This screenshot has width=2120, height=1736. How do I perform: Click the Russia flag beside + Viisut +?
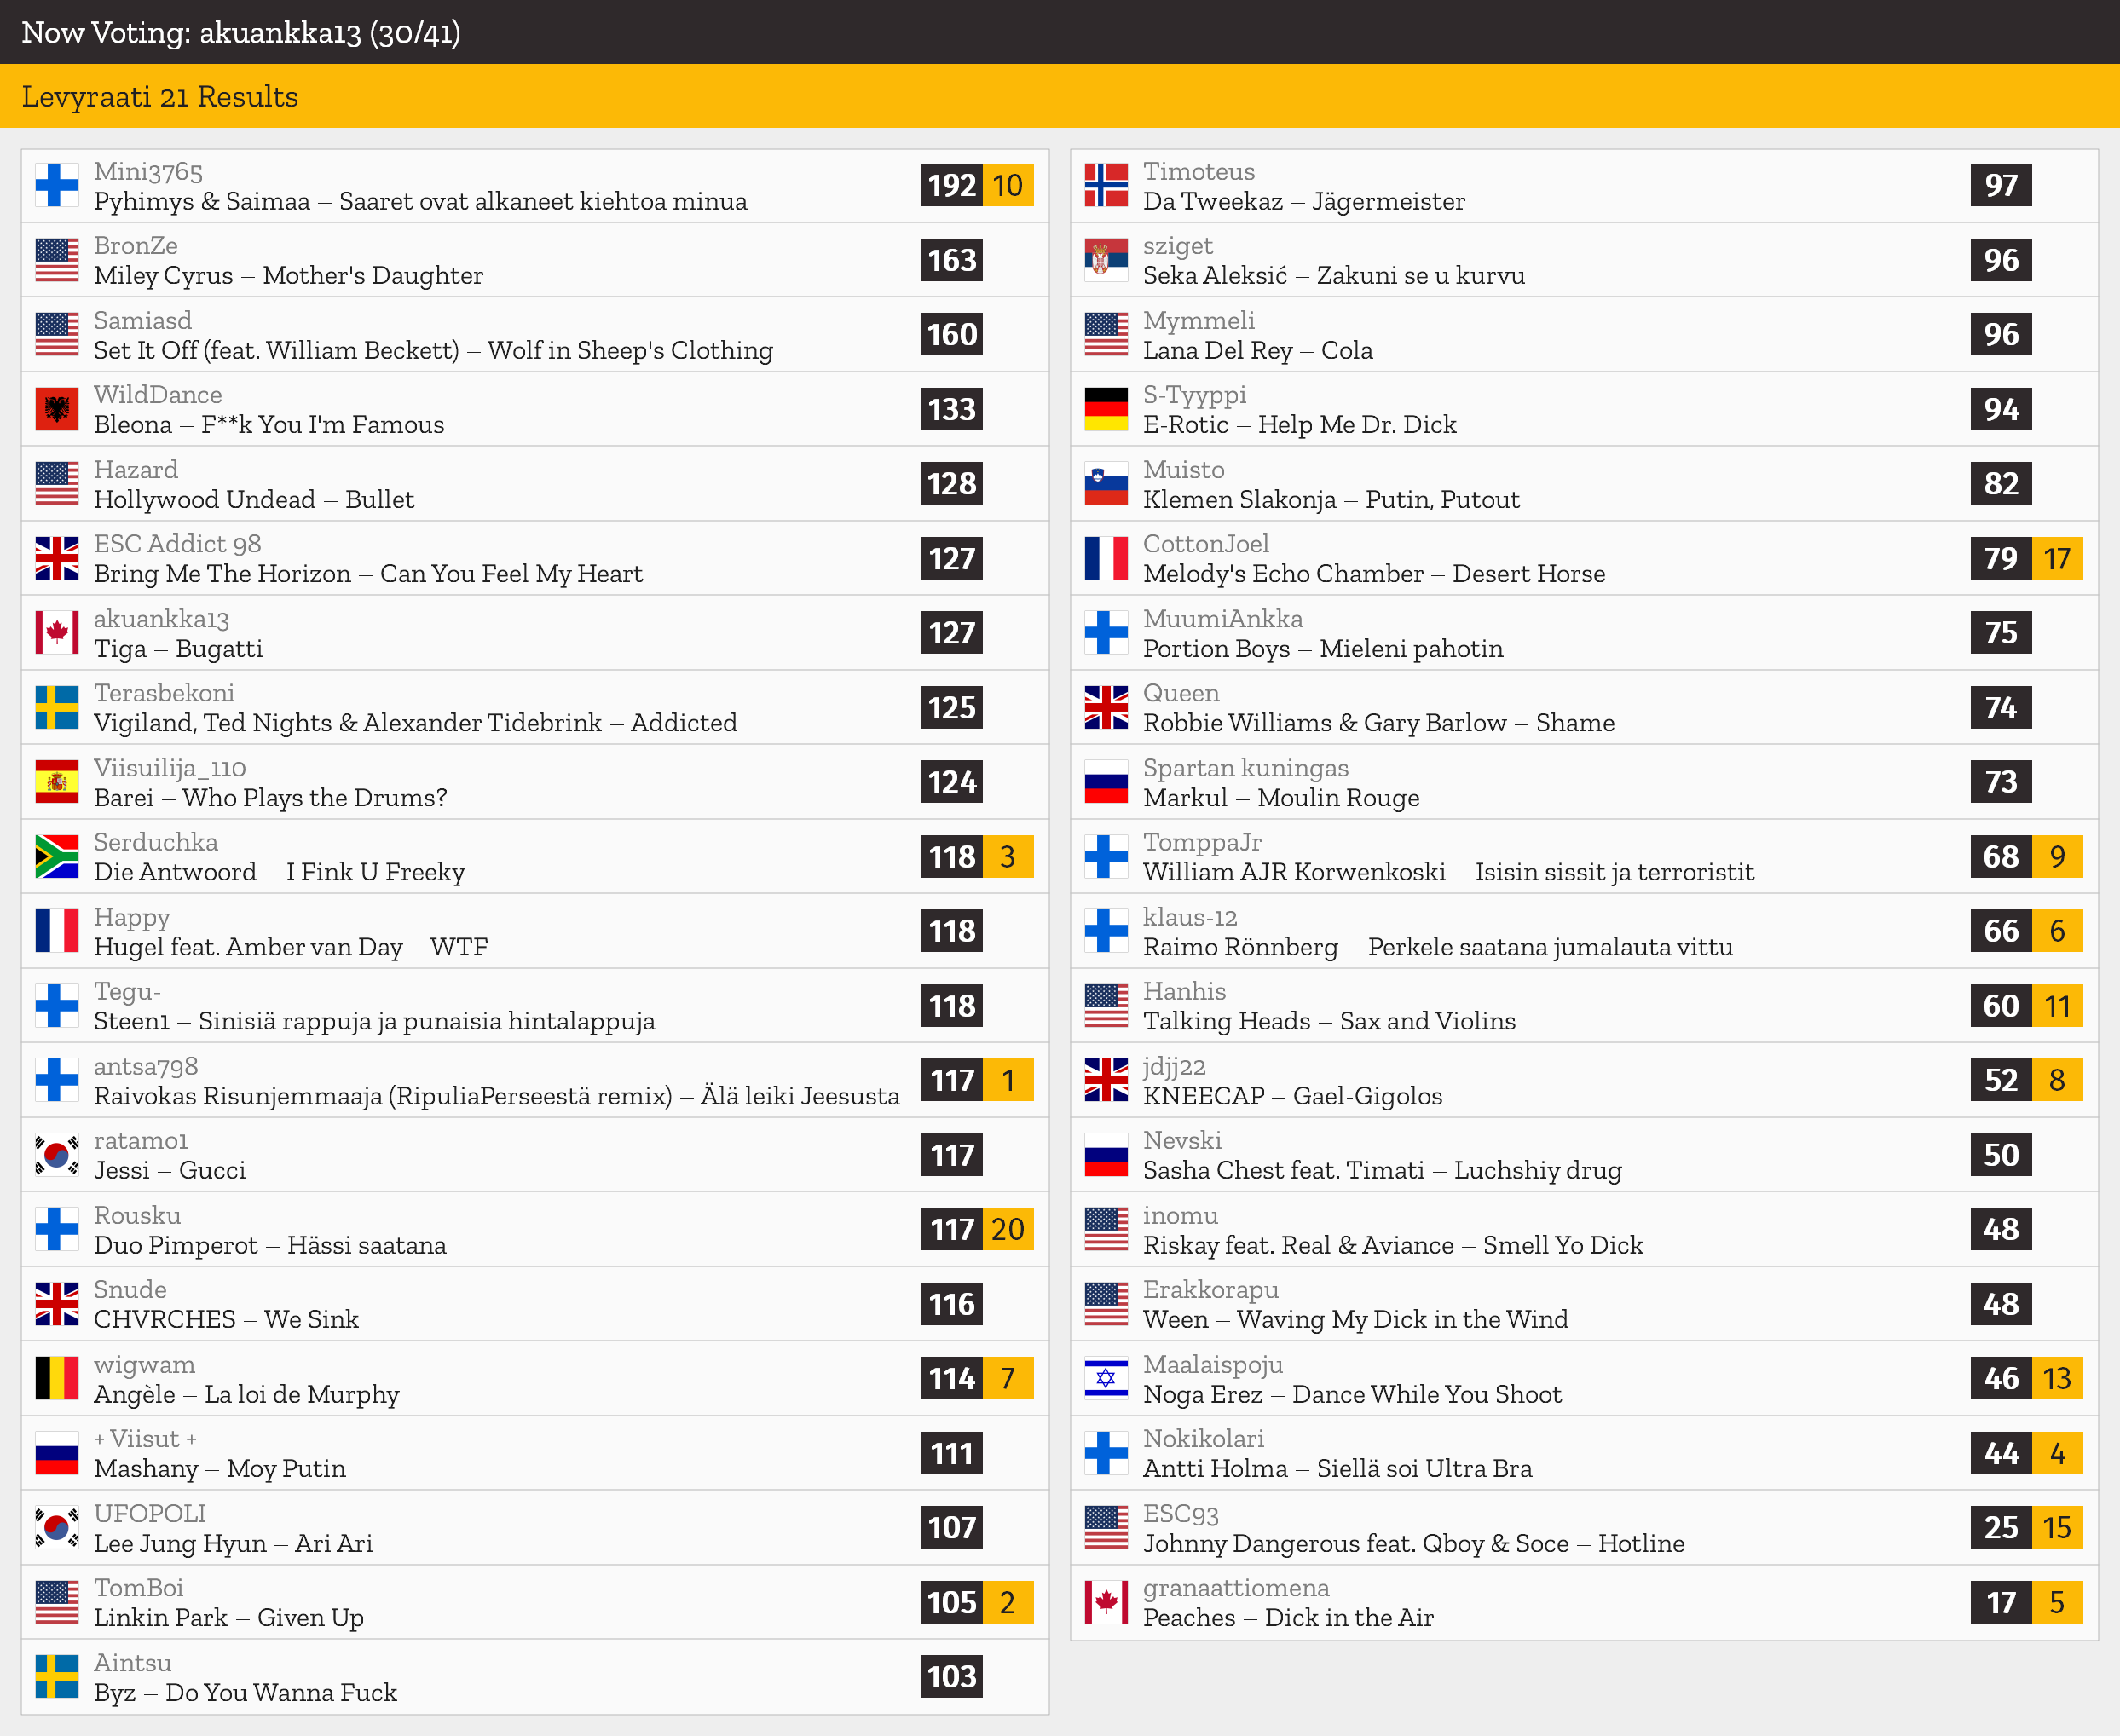[x=57, y=1453]
